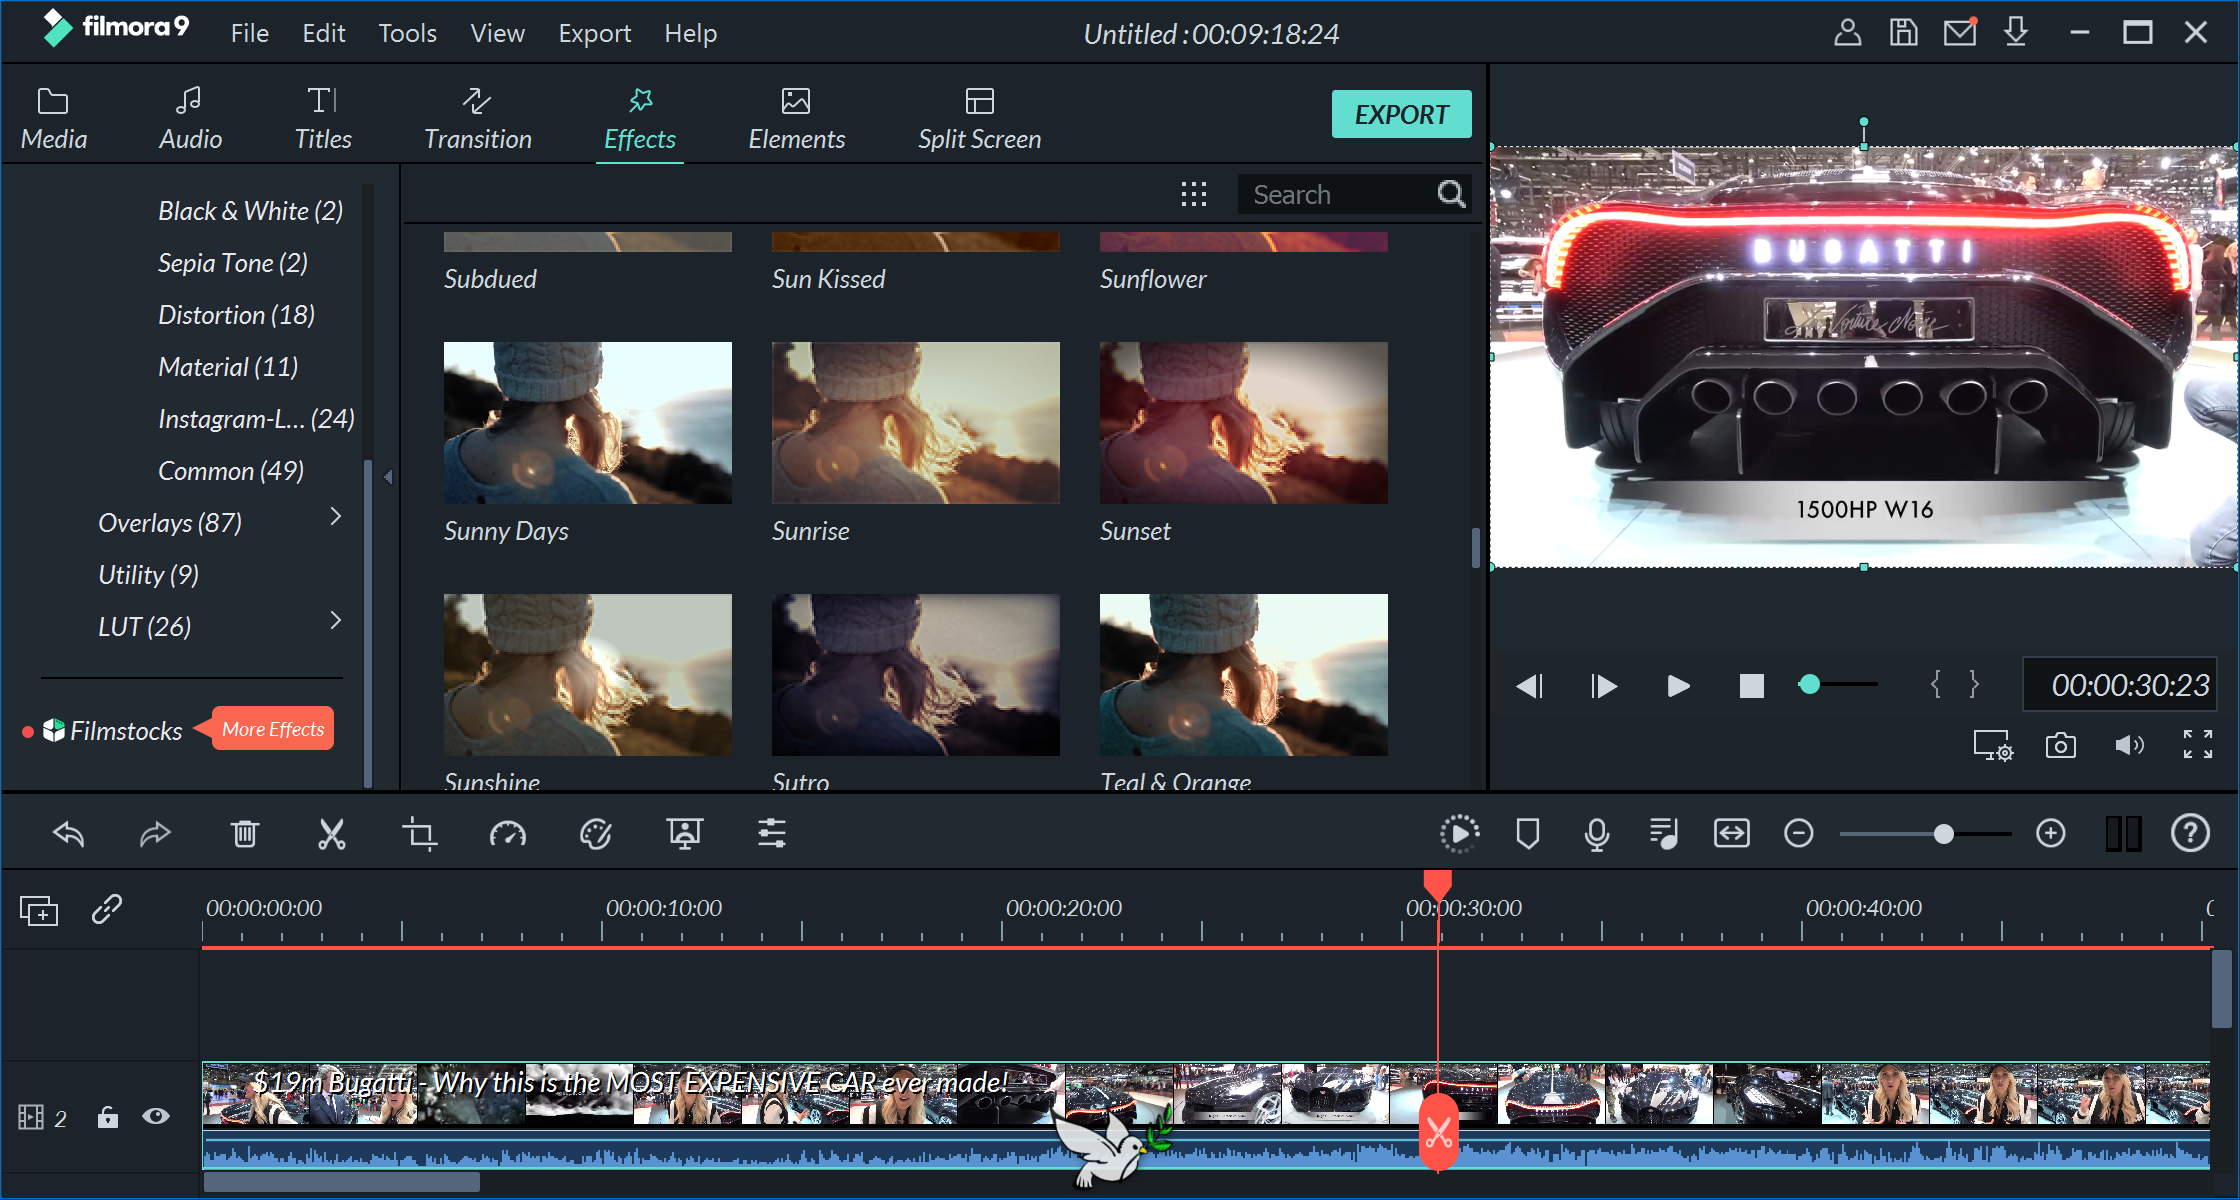Viewport: 2240px width, 1200px height.
Task: Select the Sunny Days effect thumbnail
Action: coord(588,423)
